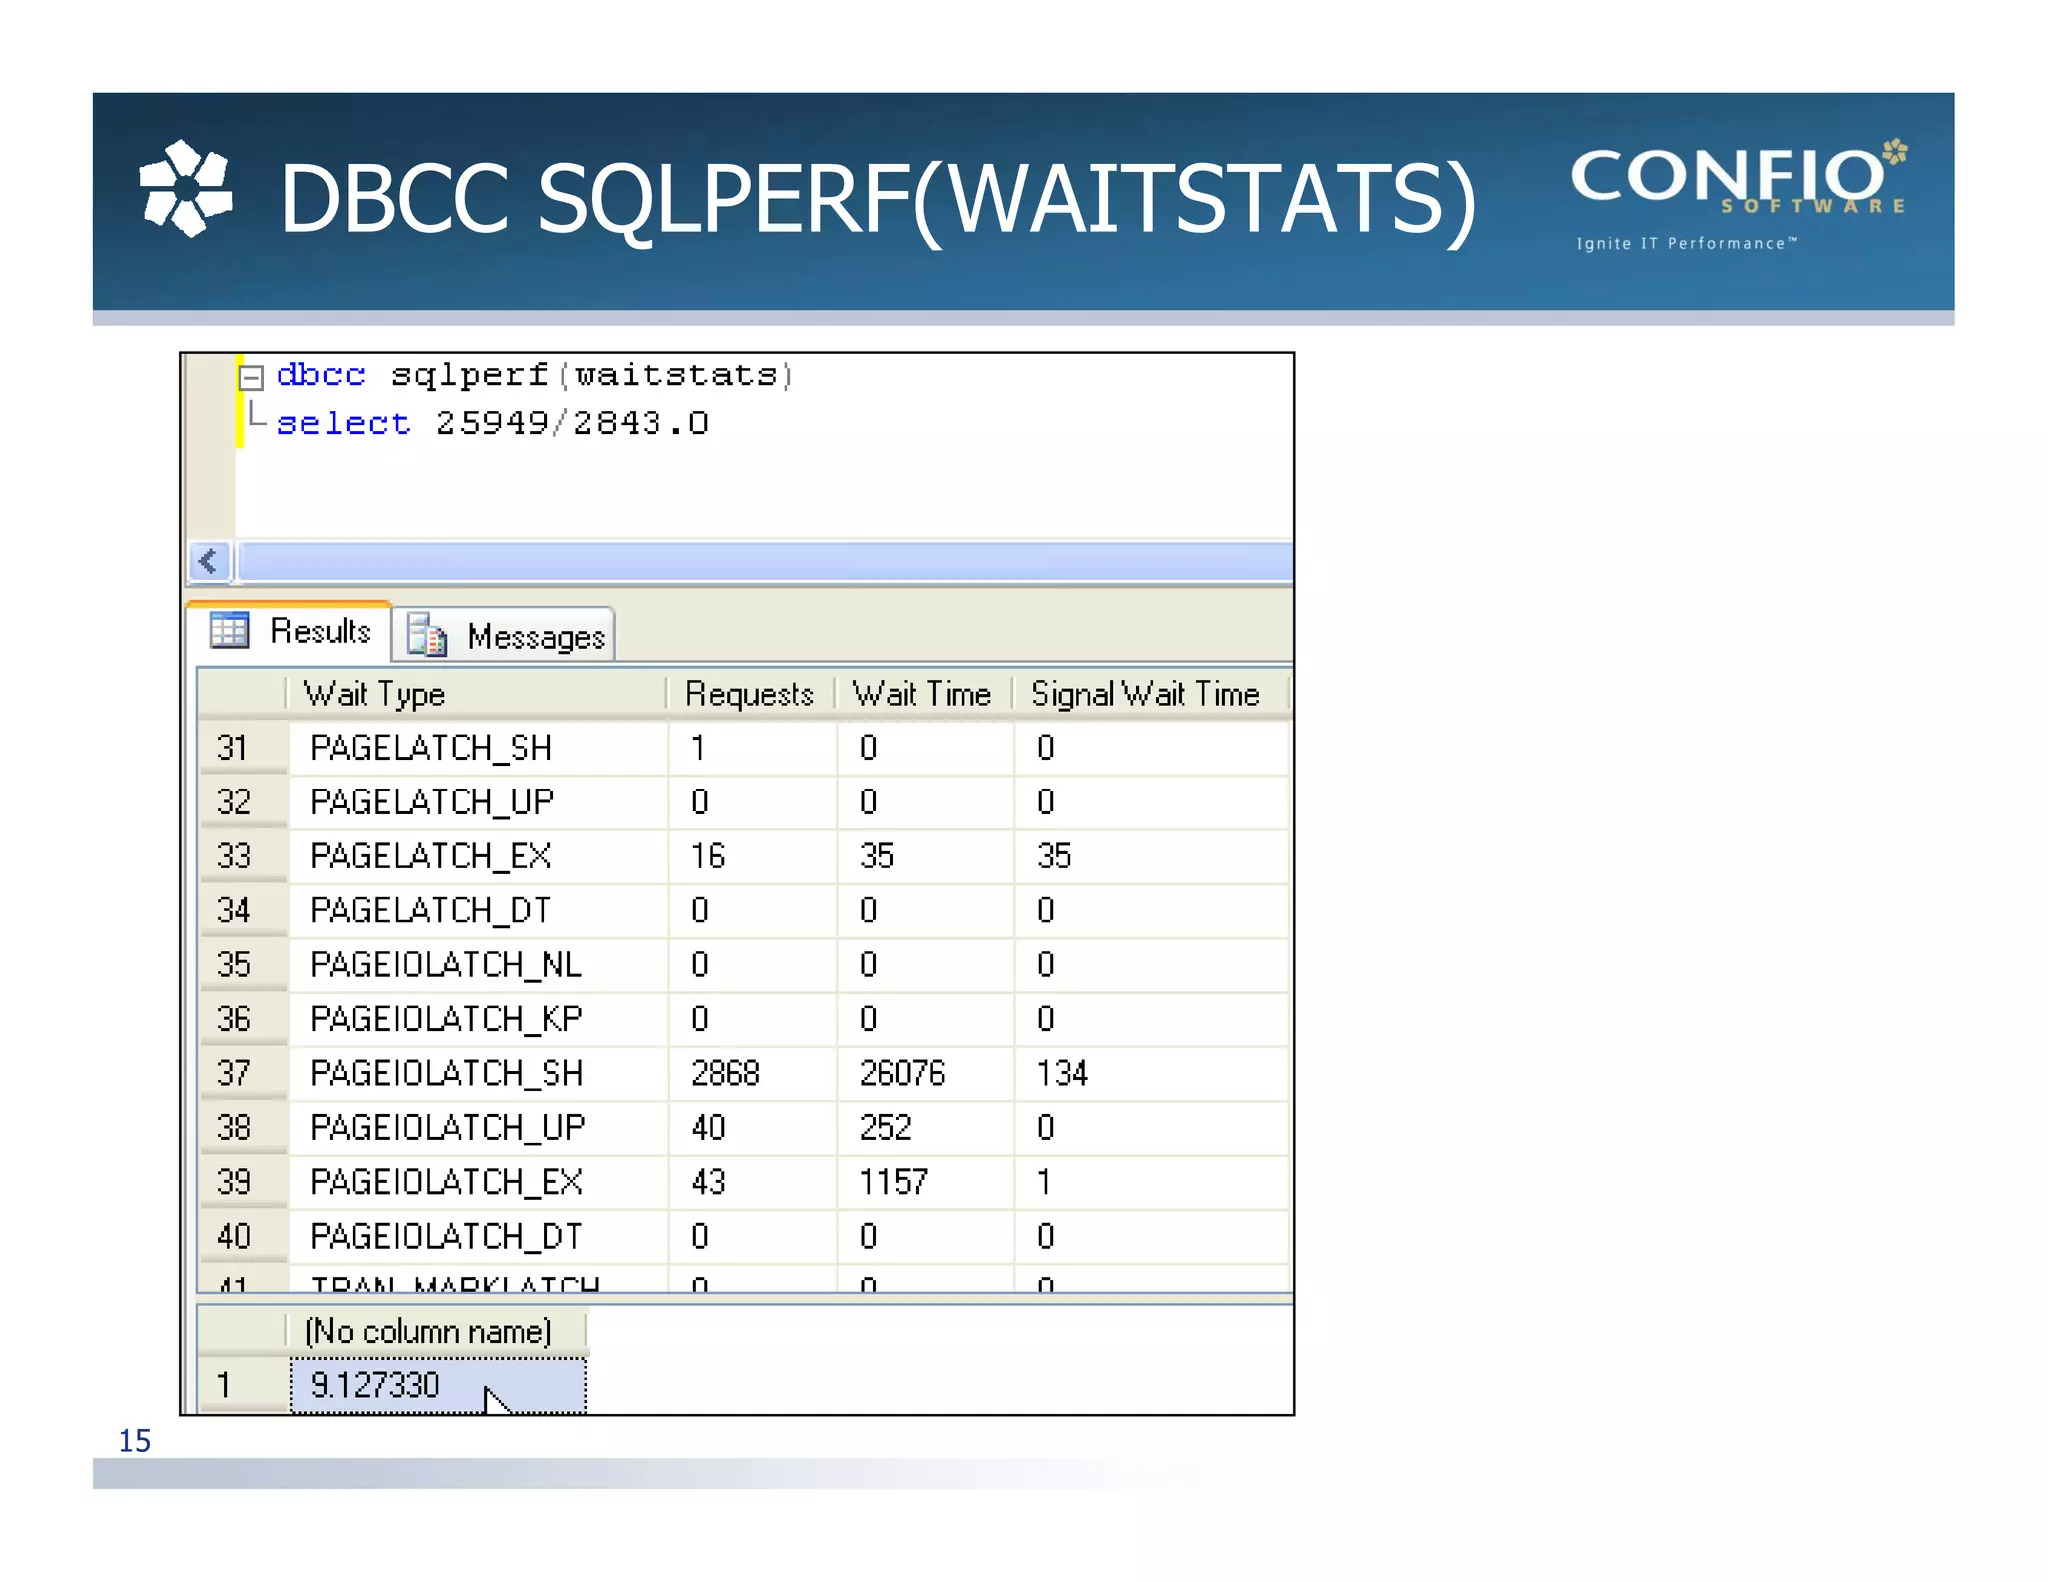Select row header 40
Image resolution: width=2048 pixels, height=1582 pixels.
(243, 1236)
